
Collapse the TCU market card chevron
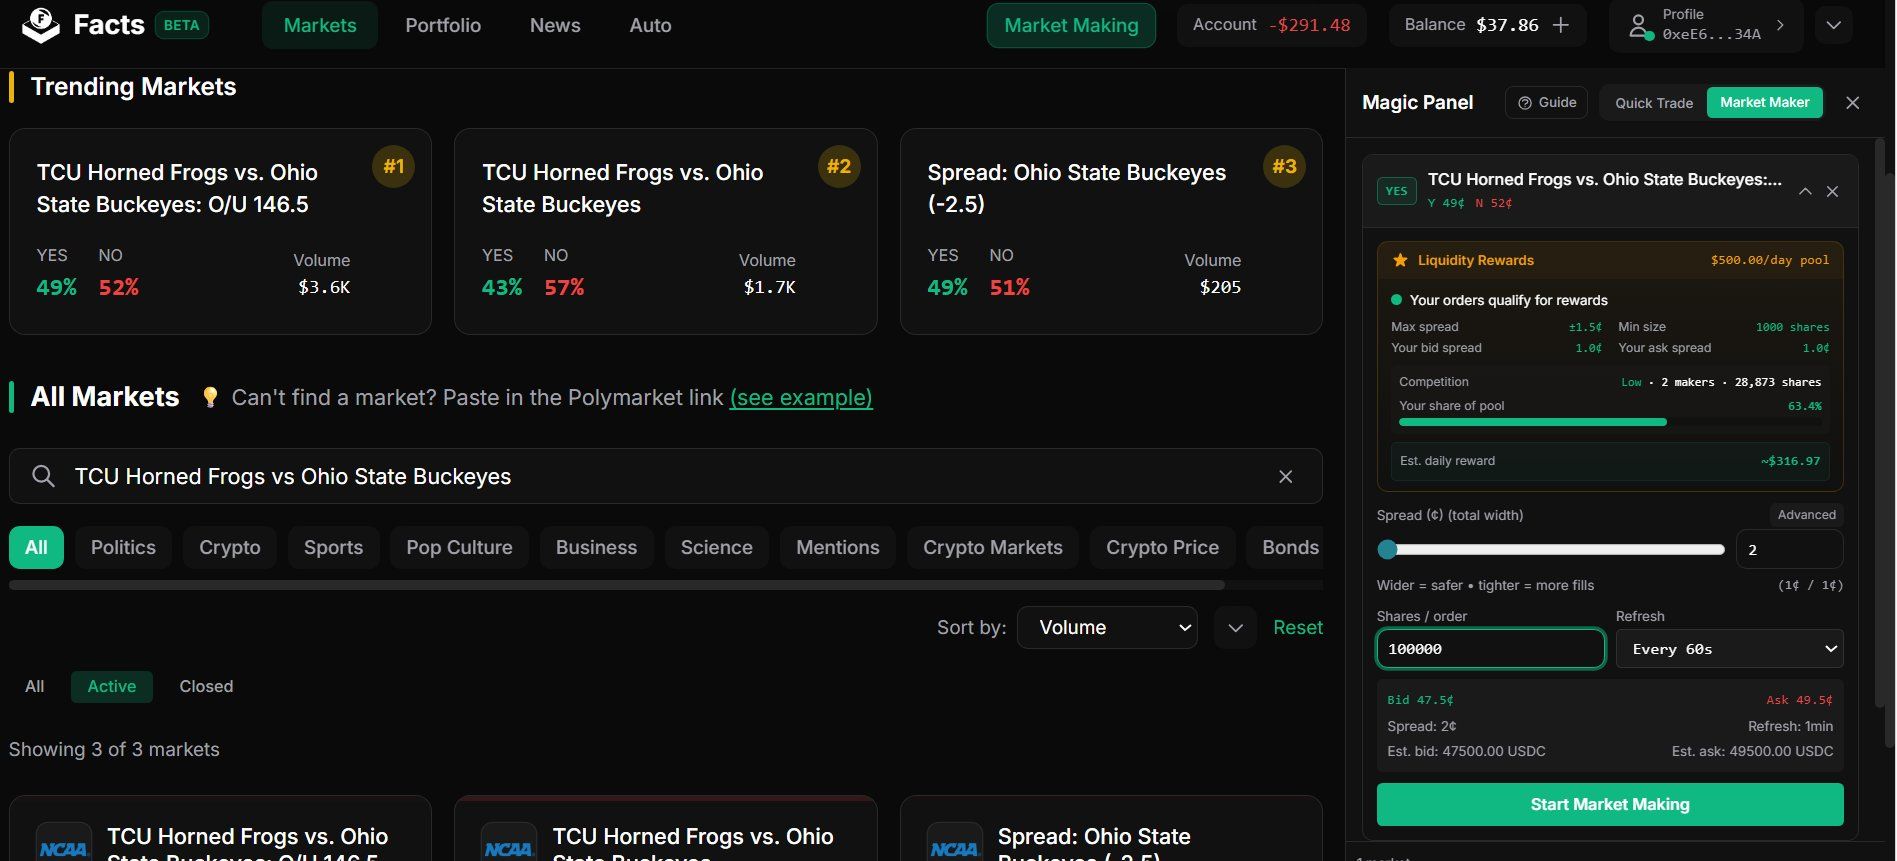(1805, 192)
